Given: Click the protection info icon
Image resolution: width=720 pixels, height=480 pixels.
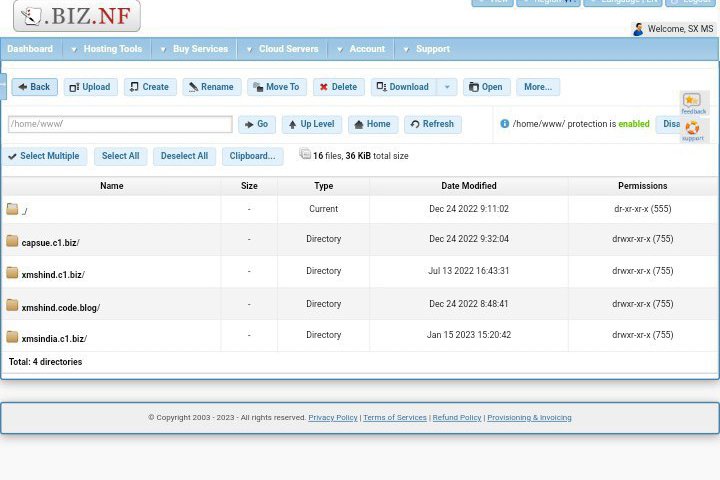Looking at the screenshot, I should (x=504, y=124).
